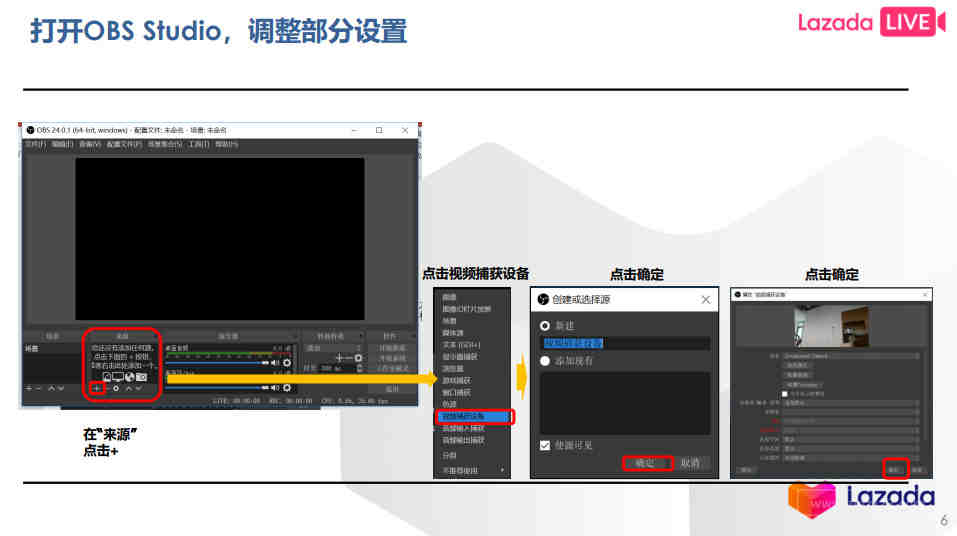Open the 色彩空间 dropdown in properties dialog
This screenshot has width=957, height=536.
[x=851, y=439]
